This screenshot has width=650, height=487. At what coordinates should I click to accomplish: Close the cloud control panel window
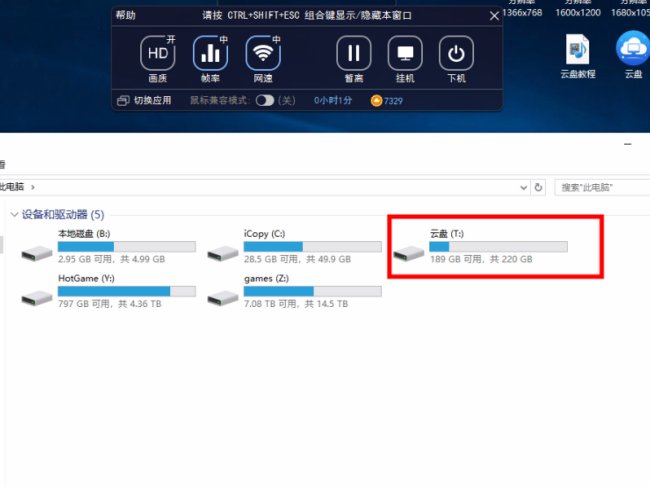click(493, 16)
